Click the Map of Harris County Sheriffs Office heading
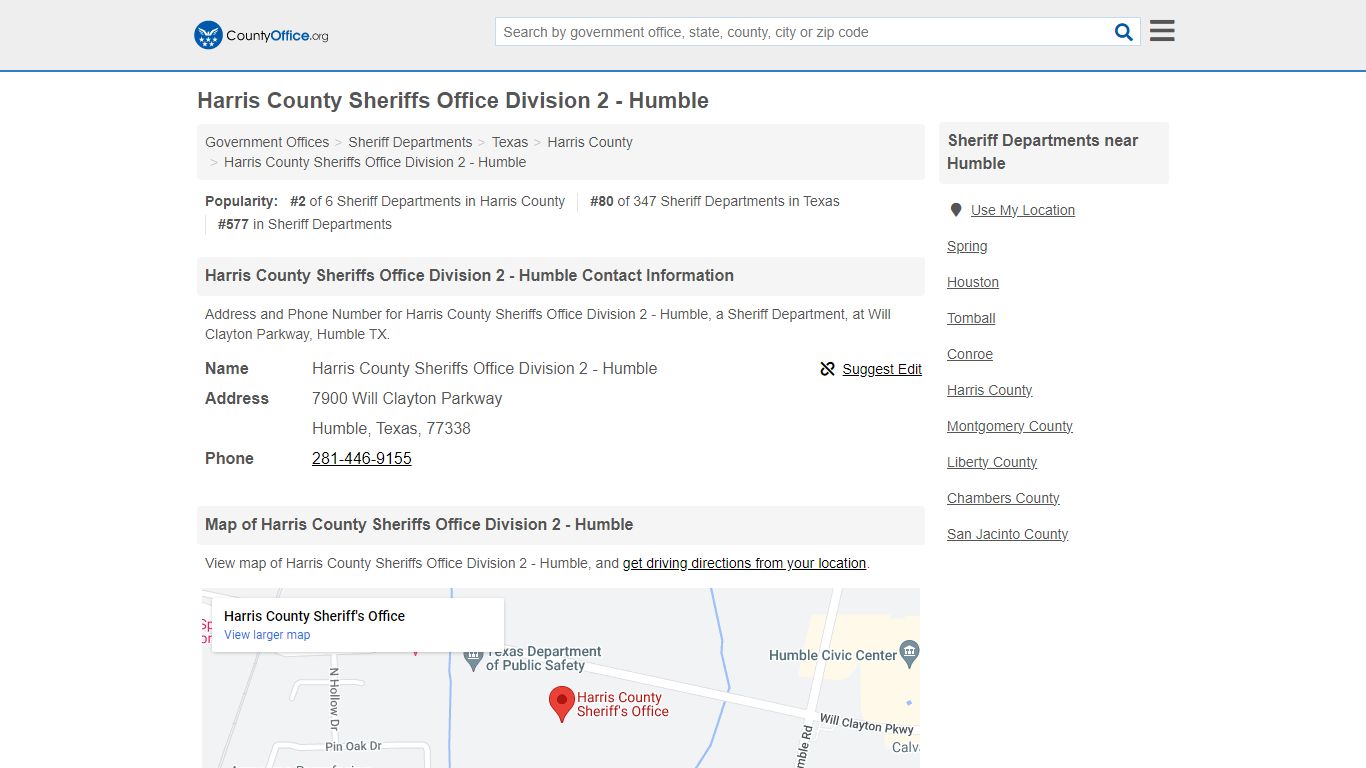1366x768 pixels. click(x=419, y=525)
